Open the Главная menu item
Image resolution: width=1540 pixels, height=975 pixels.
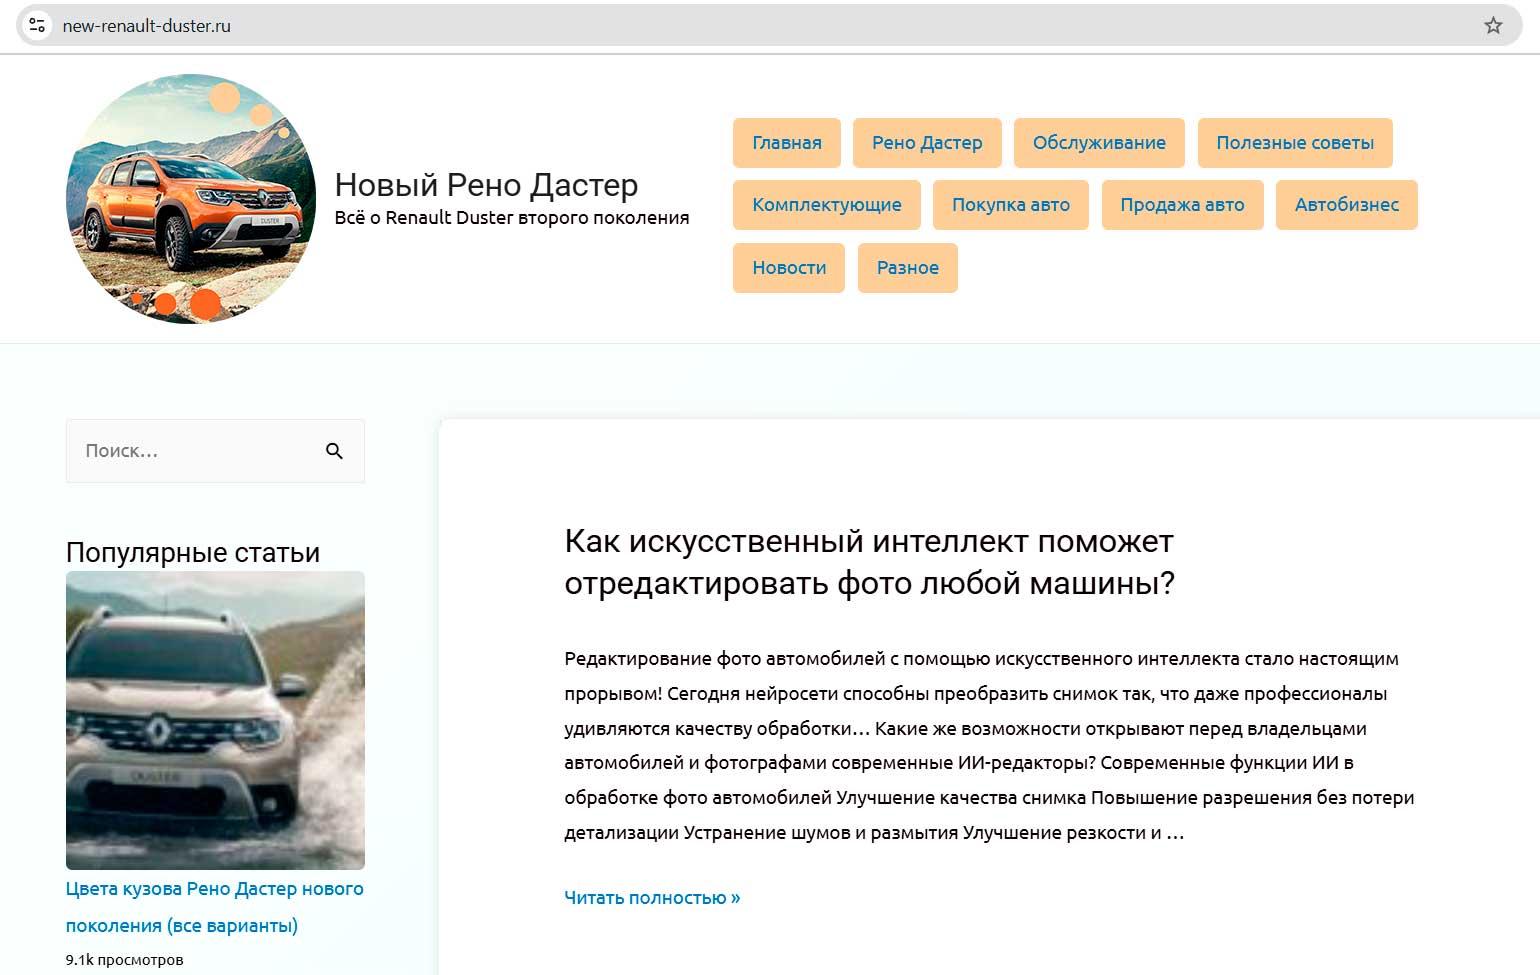tap(787, 143)
